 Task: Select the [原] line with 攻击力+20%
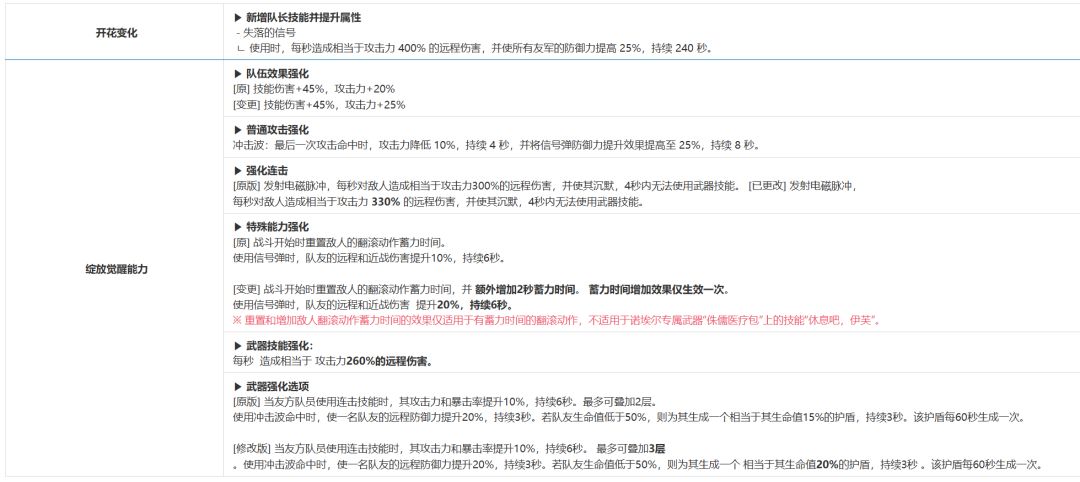tap(314, 89)
